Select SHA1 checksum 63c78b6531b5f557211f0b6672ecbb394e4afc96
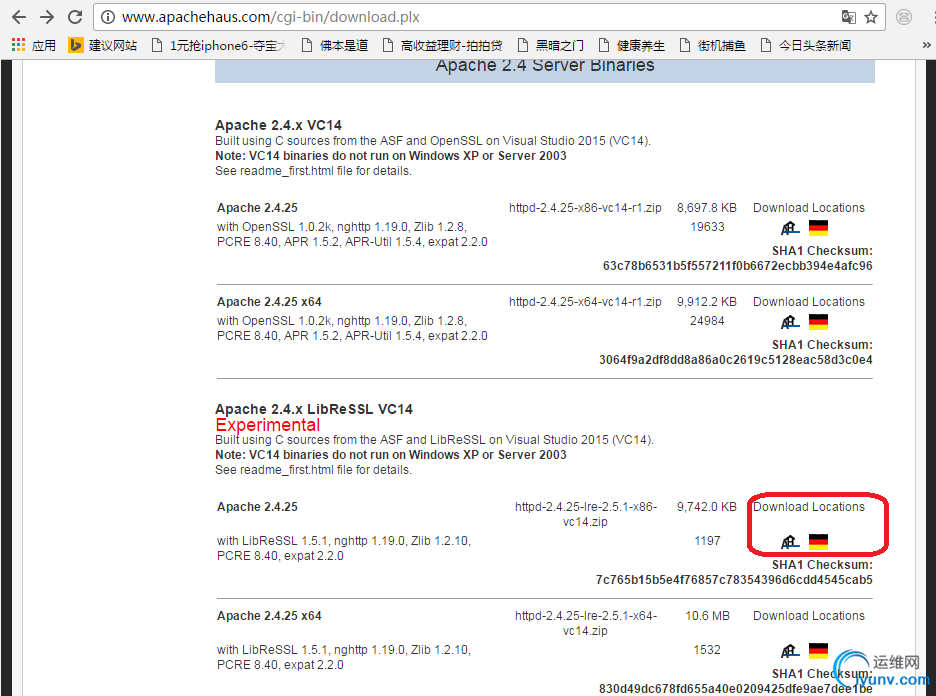Viewport: 936px width, 696px height. (737, 266)
